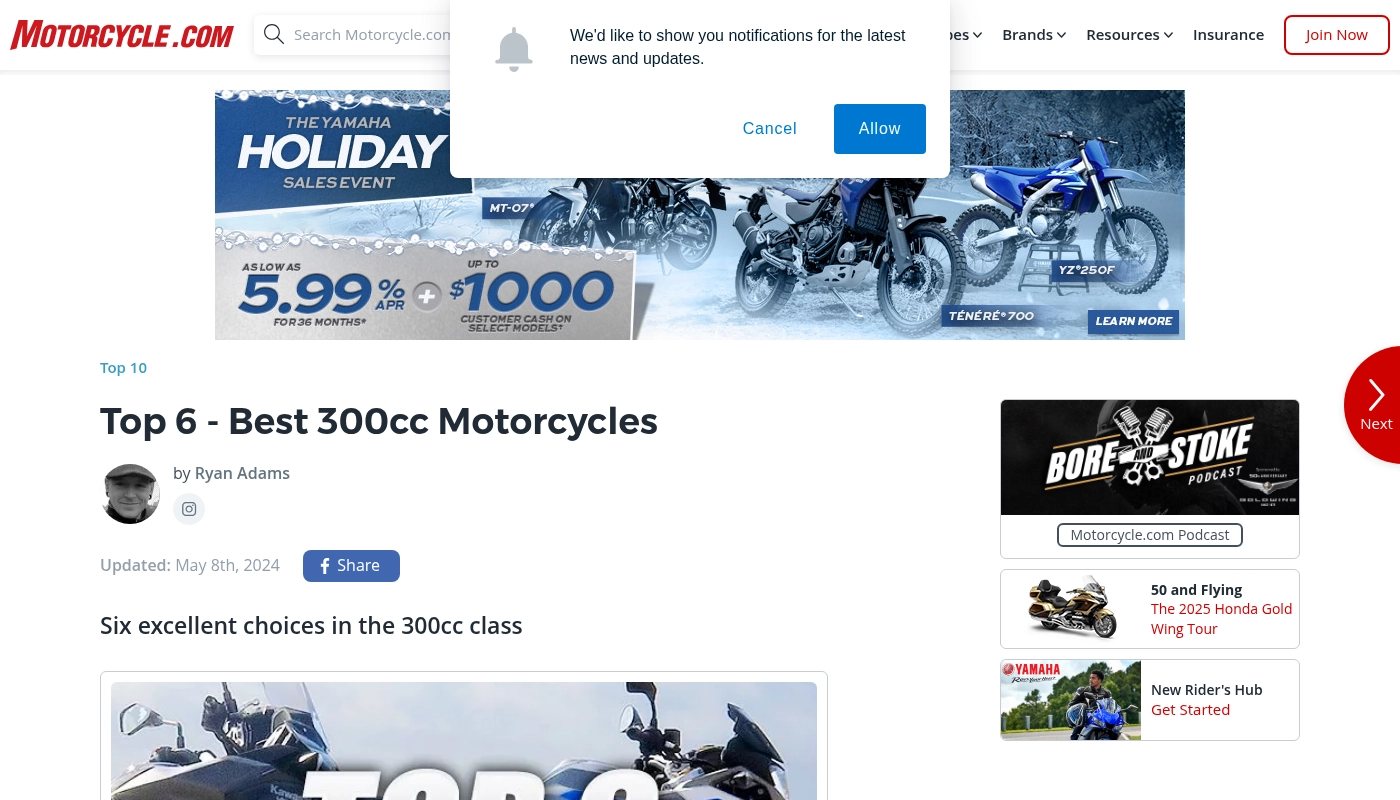The width and height of the screenshot is (1400, 800).
Task: Open the 2025 Honda Gold Wing Tour link
Action: pyautogui.click(x=1221, y=619)
